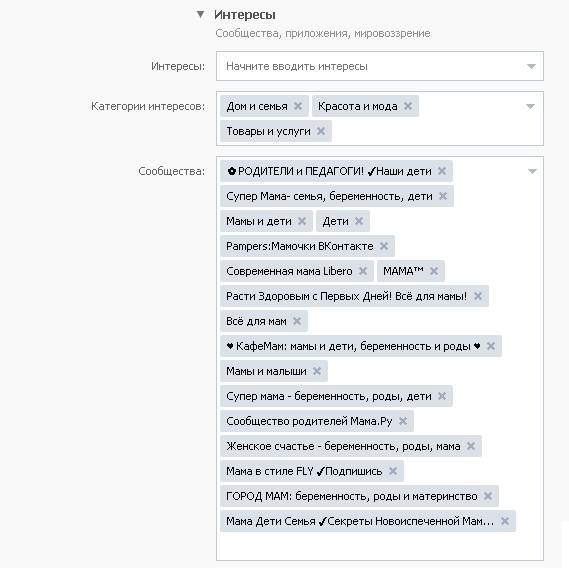Delete 'Мама в стиле FLY' community tag
The image size is (569, 568).
(393, 471)
